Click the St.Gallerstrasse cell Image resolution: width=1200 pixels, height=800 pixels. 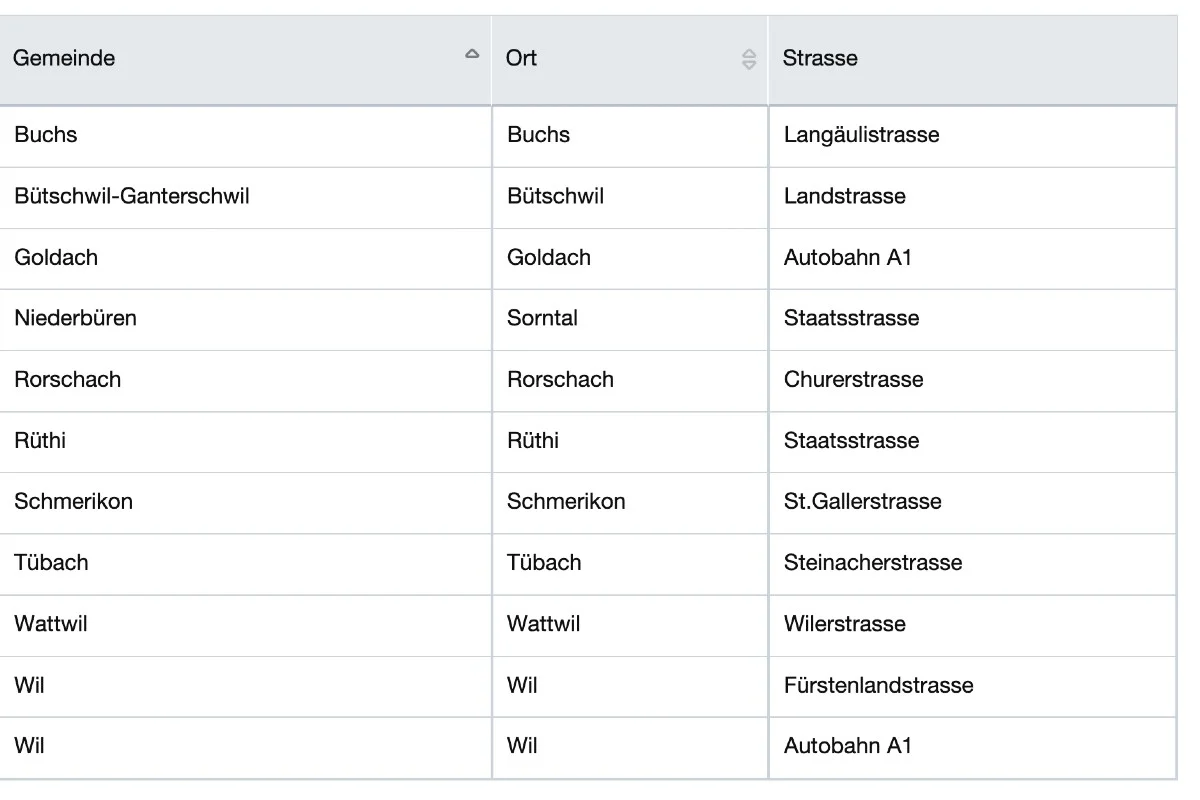click(x=973, y=502)
